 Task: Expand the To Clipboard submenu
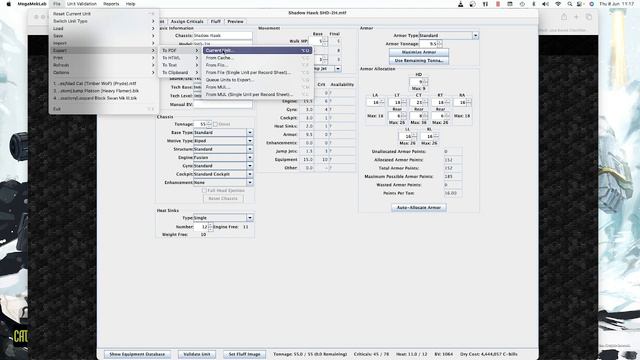tap(180, 73)
